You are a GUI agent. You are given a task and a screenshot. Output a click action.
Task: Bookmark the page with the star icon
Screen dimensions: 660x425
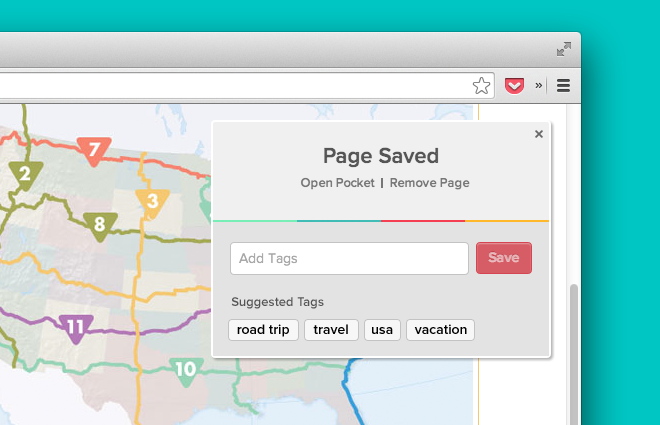(482, 86)
